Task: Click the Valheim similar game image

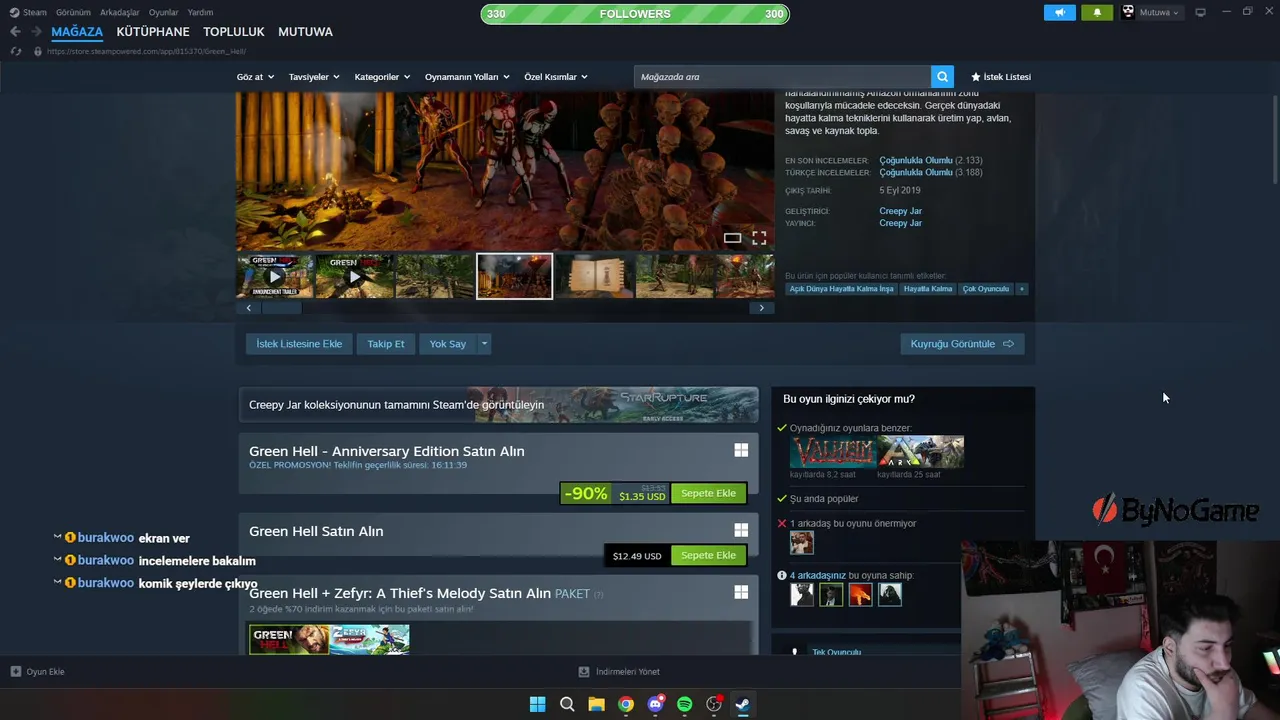Action: tap(832, 452)
